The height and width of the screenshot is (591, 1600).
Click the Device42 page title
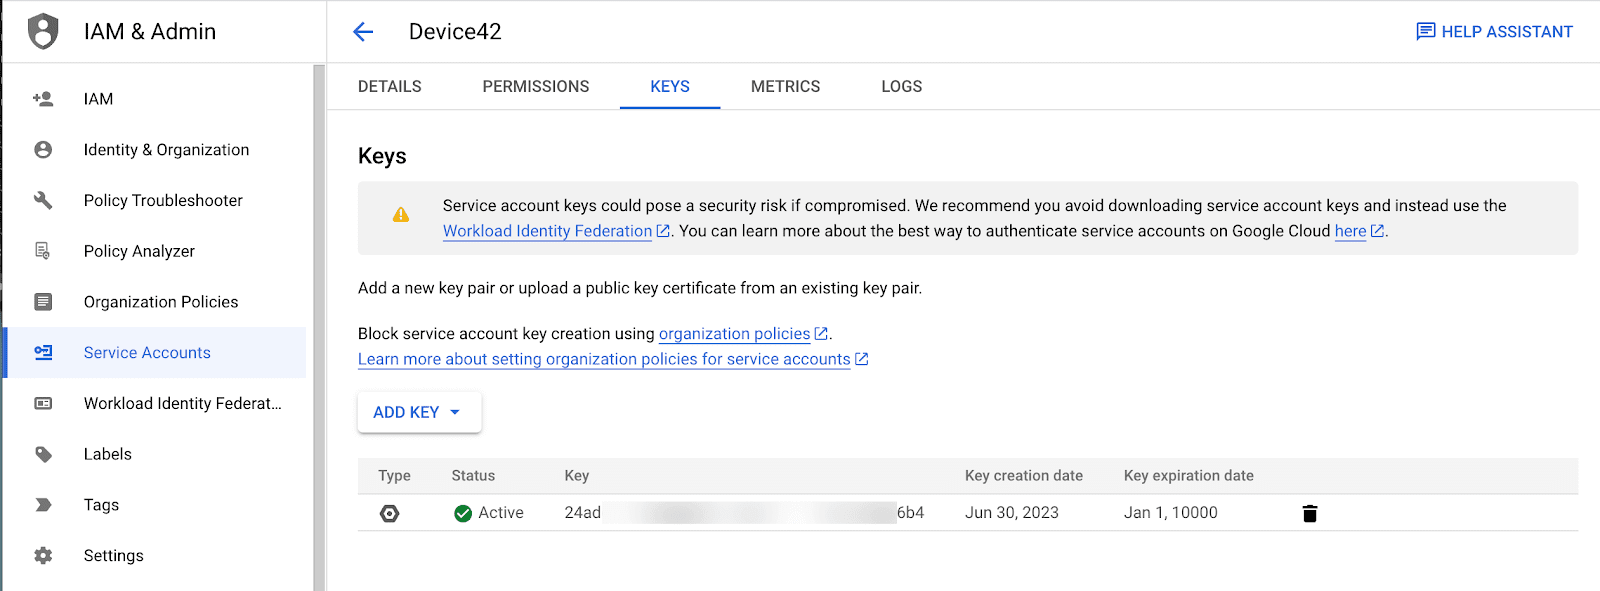(455, 32)
